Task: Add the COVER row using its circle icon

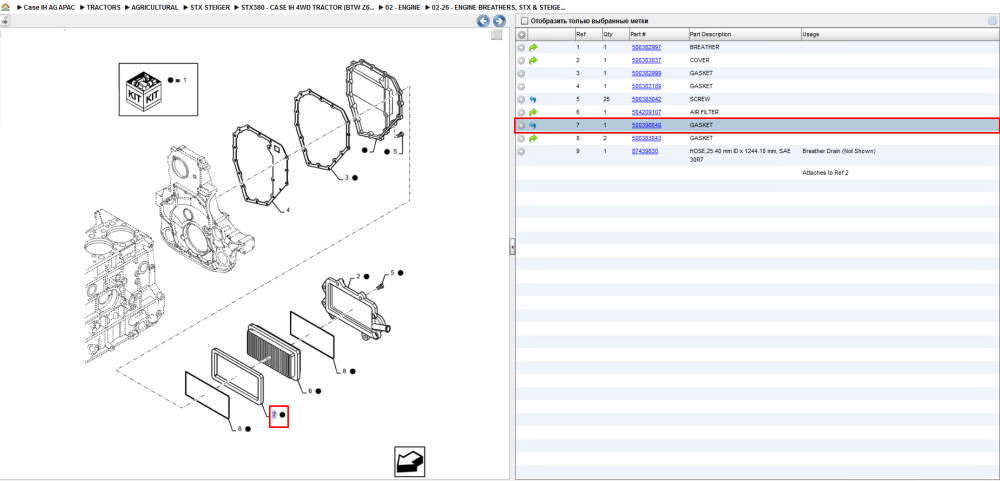Action: tap(521, 61)
